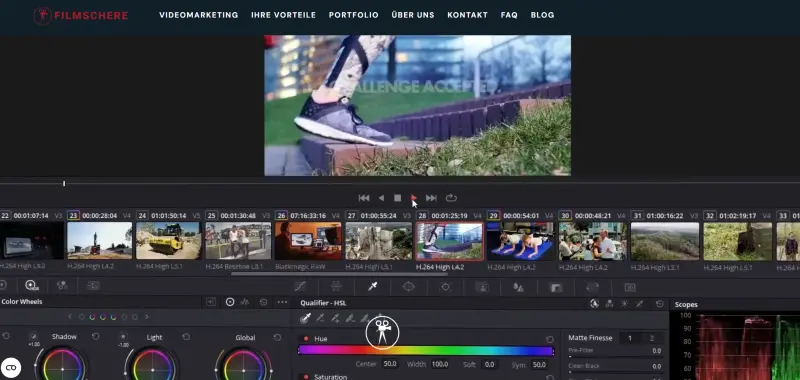Edit the Hue Soft value 0.0
Image resolution: width=800 pixels, height=380 pixels.
[x=490, y=364]
